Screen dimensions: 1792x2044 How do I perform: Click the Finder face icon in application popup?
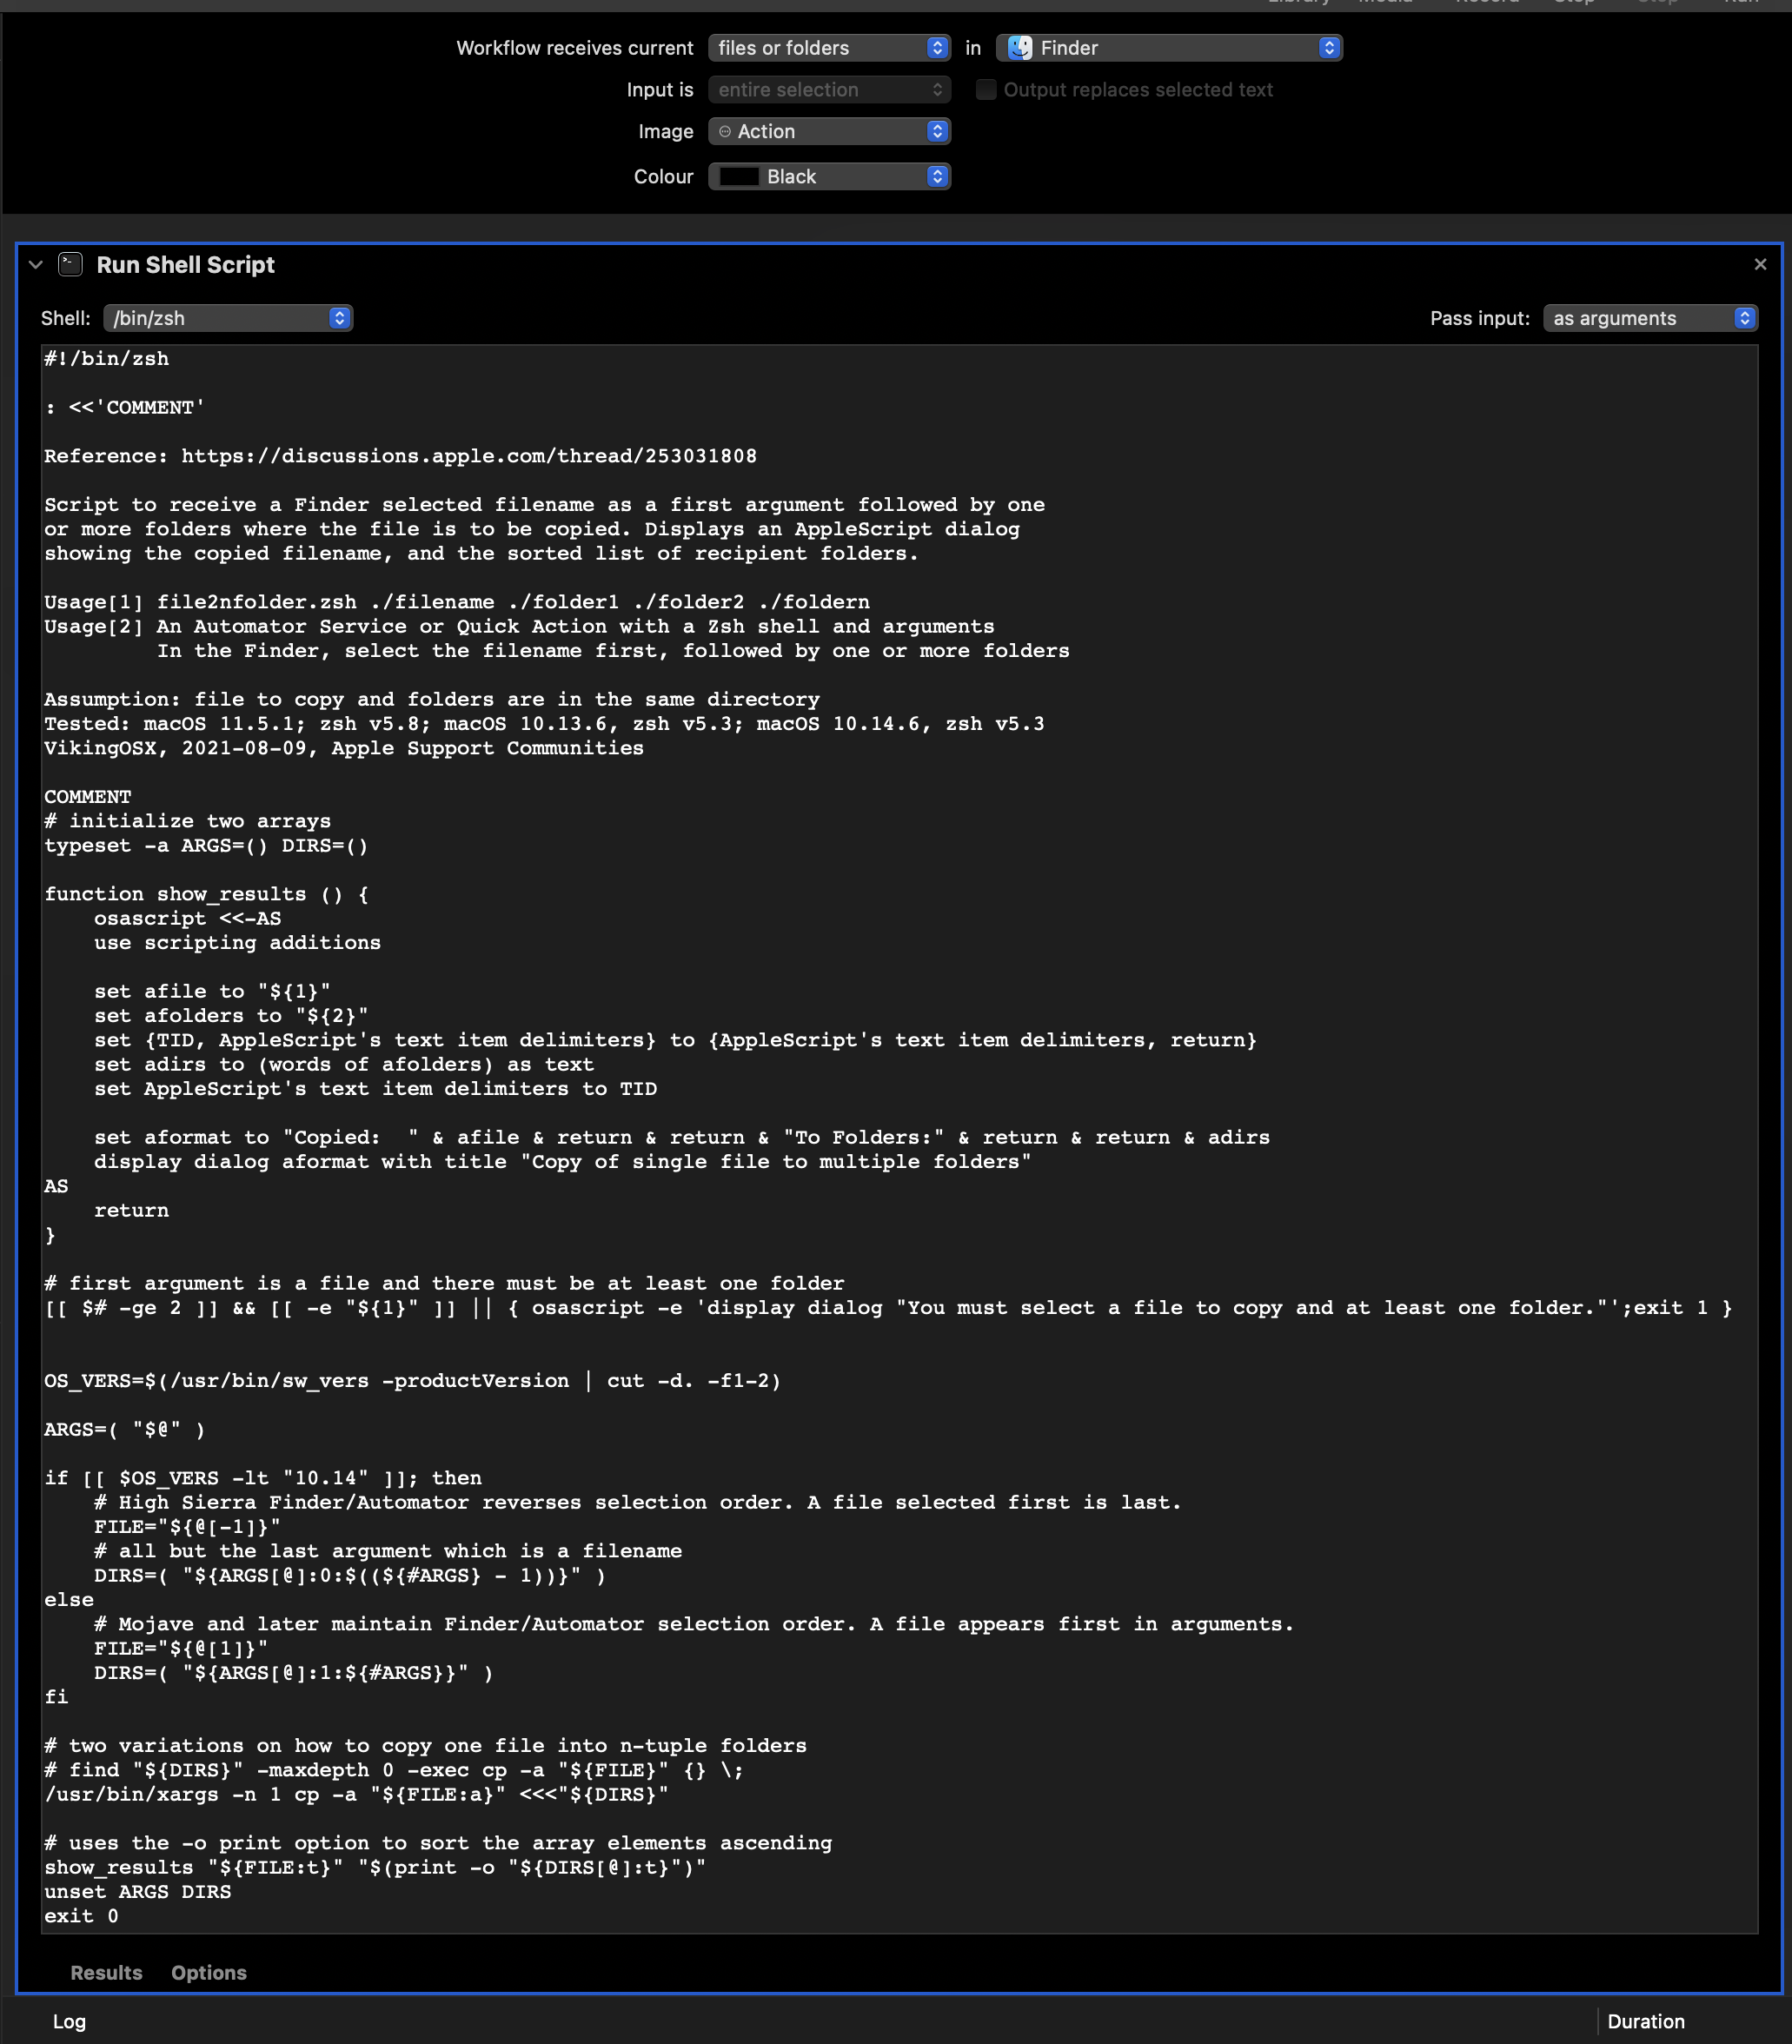tap(1019, 47)
